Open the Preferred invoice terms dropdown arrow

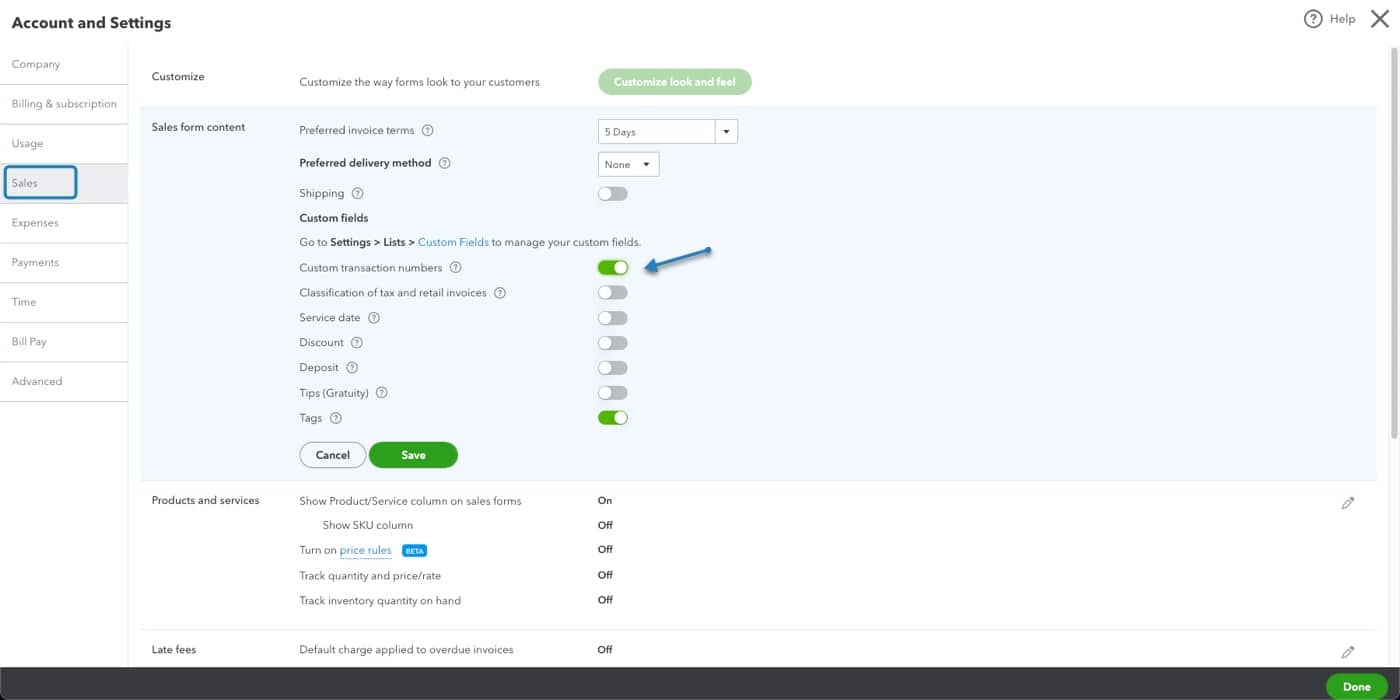click(x=727, y=131)
